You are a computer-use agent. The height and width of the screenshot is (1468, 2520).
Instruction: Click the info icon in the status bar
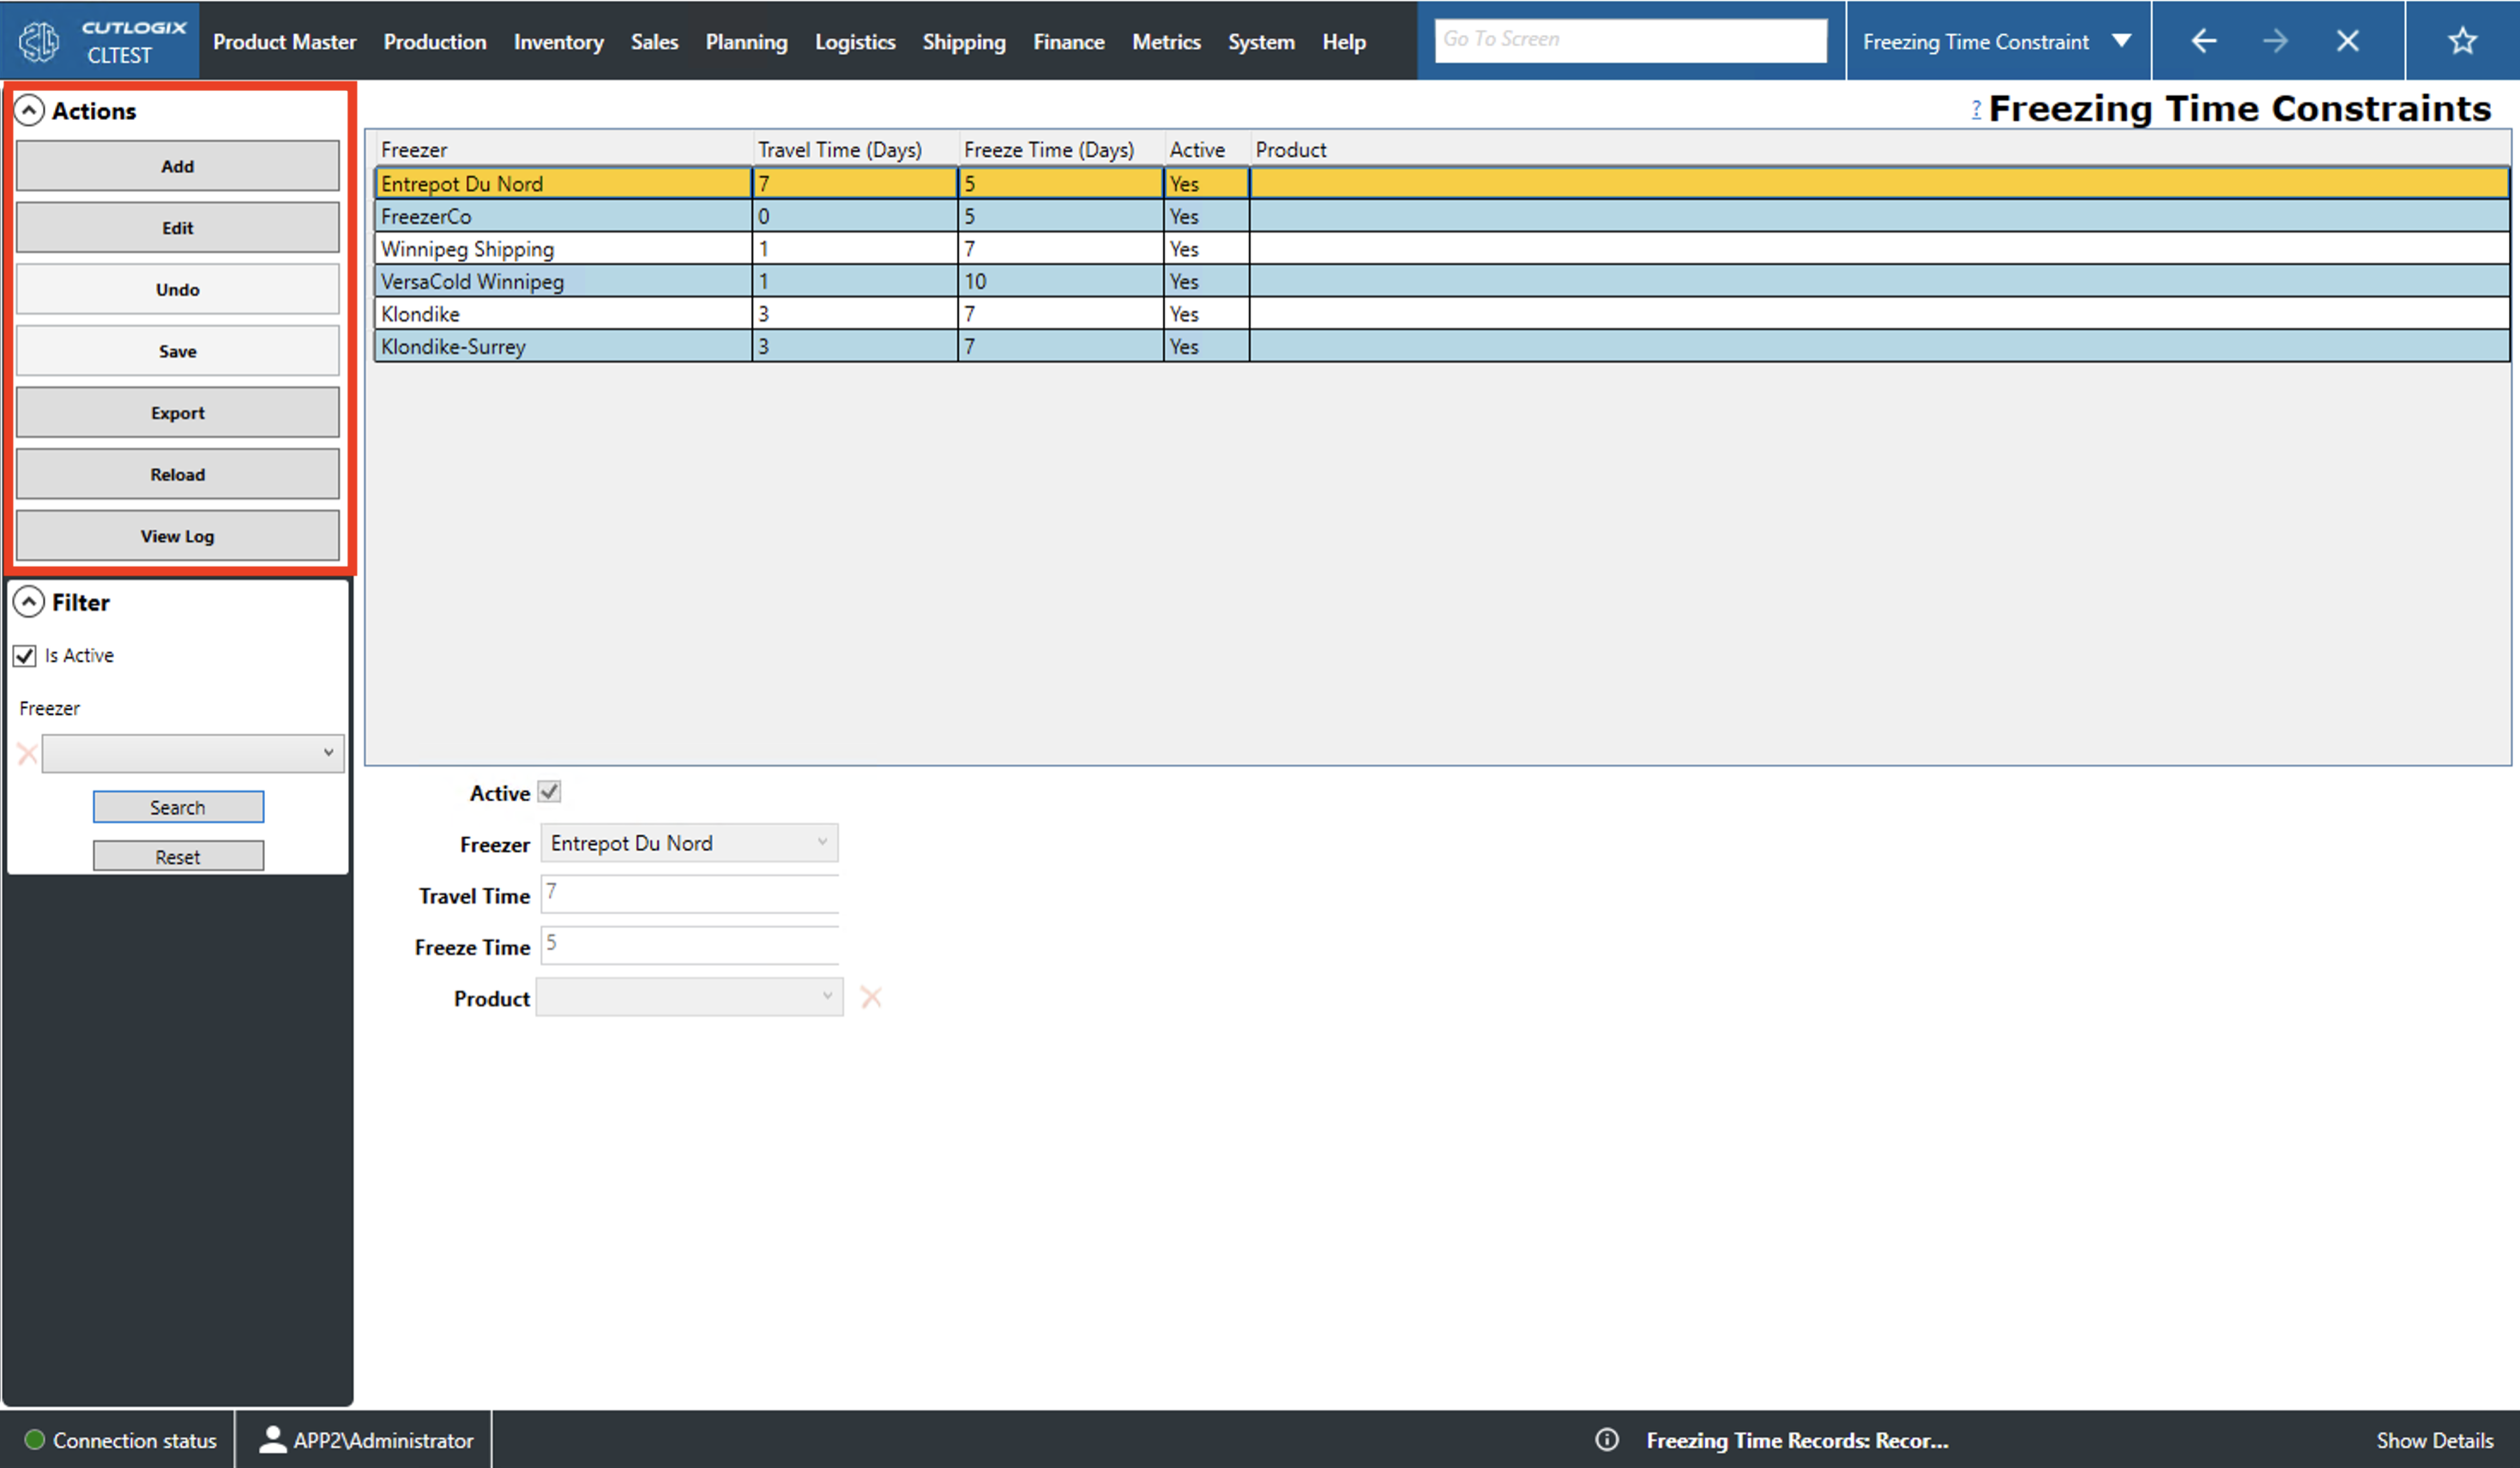pyautogui.click(x=1608, y=1440)
